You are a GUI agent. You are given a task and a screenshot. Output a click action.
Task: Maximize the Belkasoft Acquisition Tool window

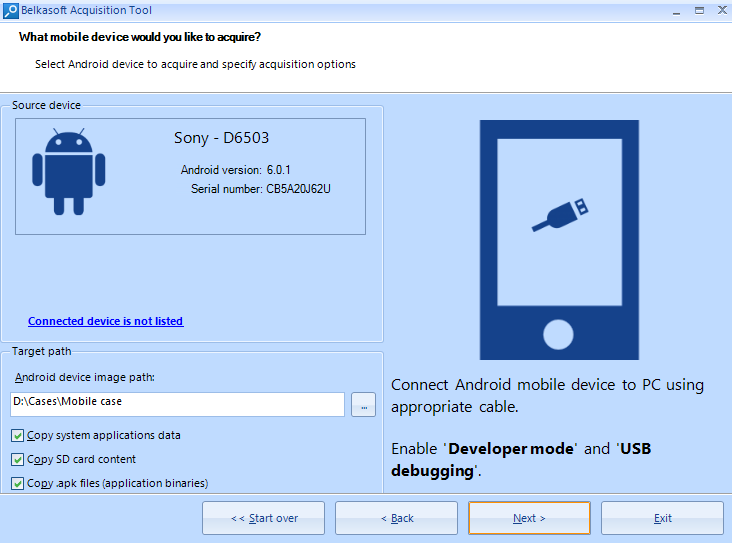[x=699, y=10]
